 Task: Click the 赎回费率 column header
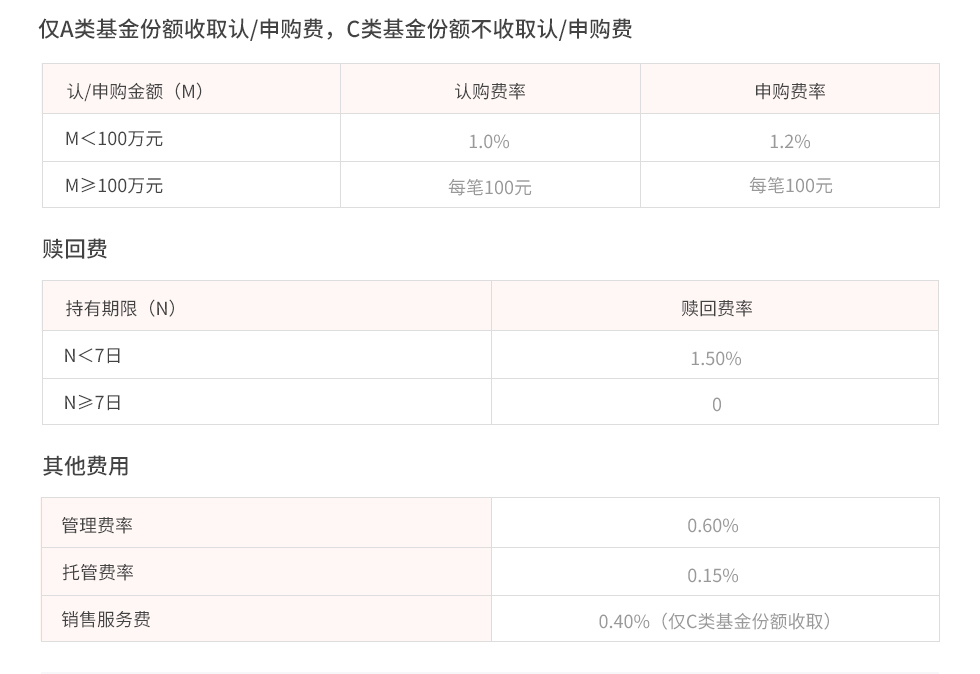pos(716,308)
